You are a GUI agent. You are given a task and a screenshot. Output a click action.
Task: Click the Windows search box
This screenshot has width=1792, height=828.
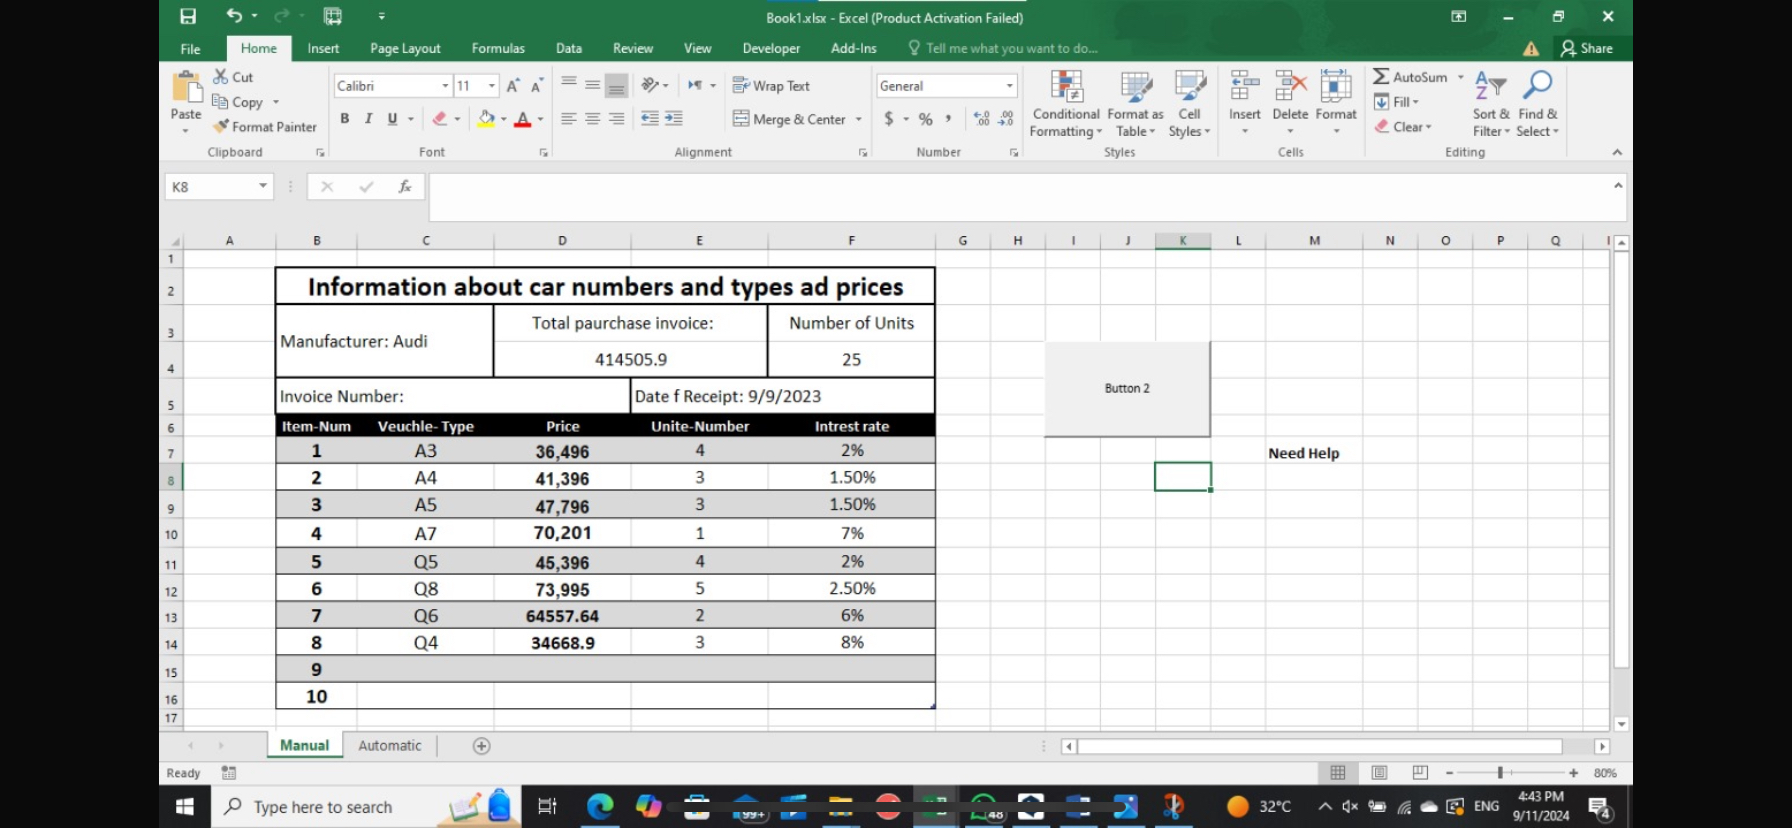pyautogui.click(x=323, y=807)
